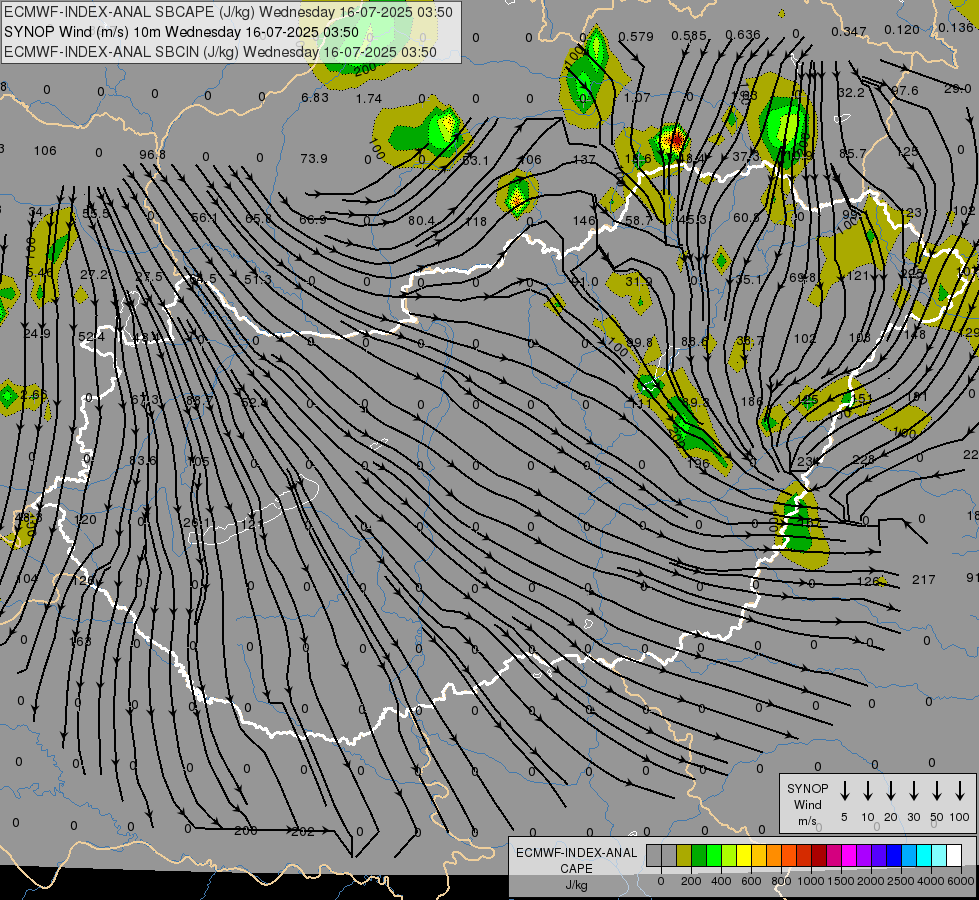This screenshot has height=900, width=979.
Task: Click the map value 228
Action: 863,460
